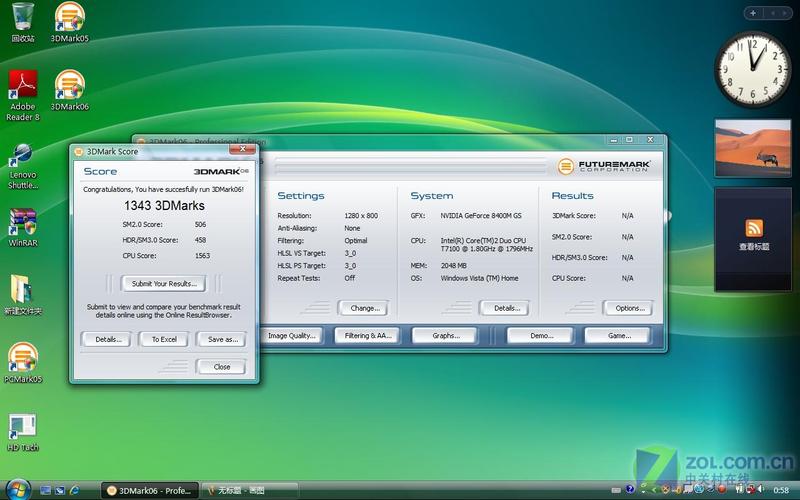Click Switch Between Windows quick launch icon

click(60, 491)
